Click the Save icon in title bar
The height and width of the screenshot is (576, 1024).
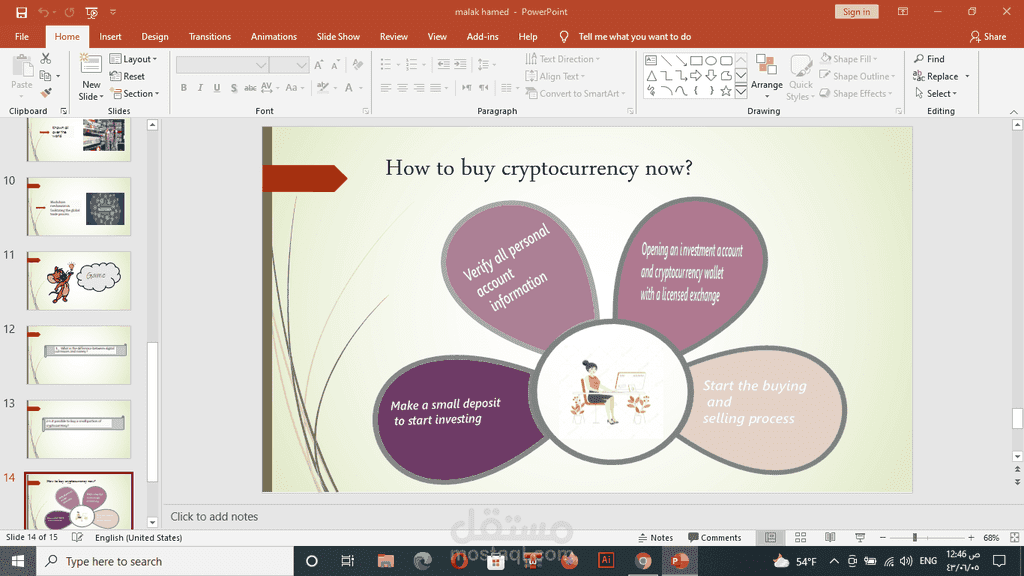[22, 12]
